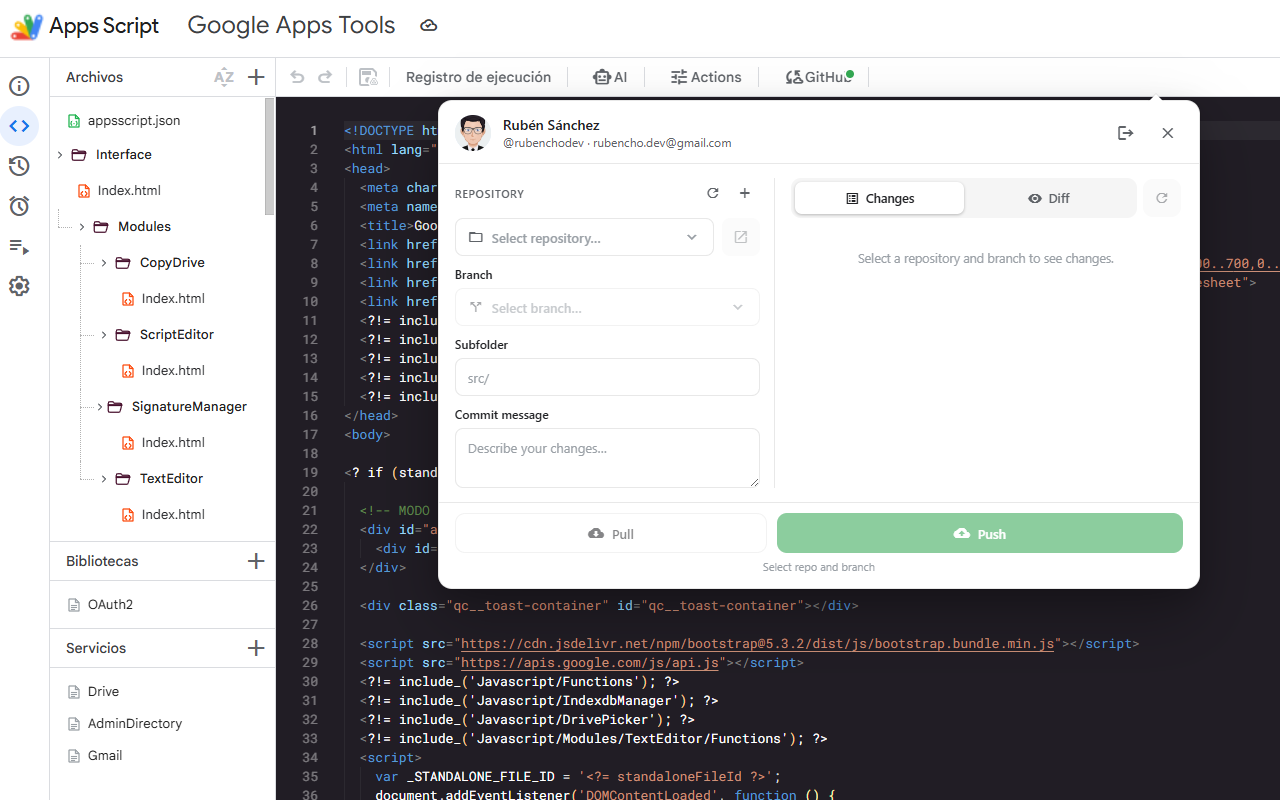Open Project Settings gear icon
This screenshot has height=800, width=1280.
pyautogui.click(x=19, y=286)
